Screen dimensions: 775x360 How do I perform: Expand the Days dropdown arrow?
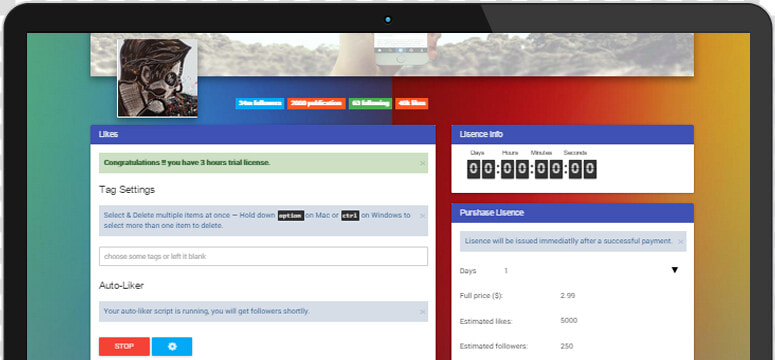click(675, 270)
